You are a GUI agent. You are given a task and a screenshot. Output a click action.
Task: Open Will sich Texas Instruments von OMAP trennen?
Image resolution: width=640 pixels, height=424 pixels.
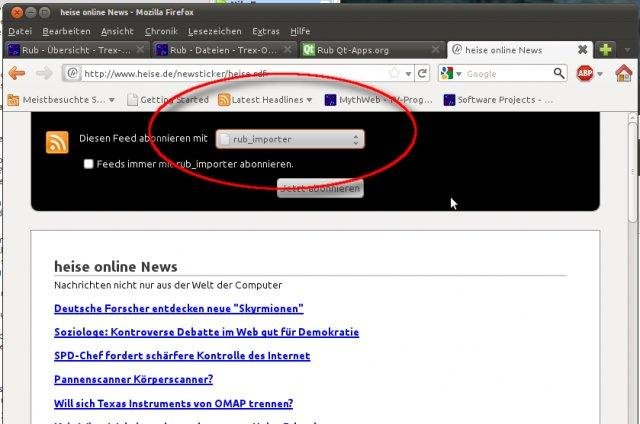[173, 404]
